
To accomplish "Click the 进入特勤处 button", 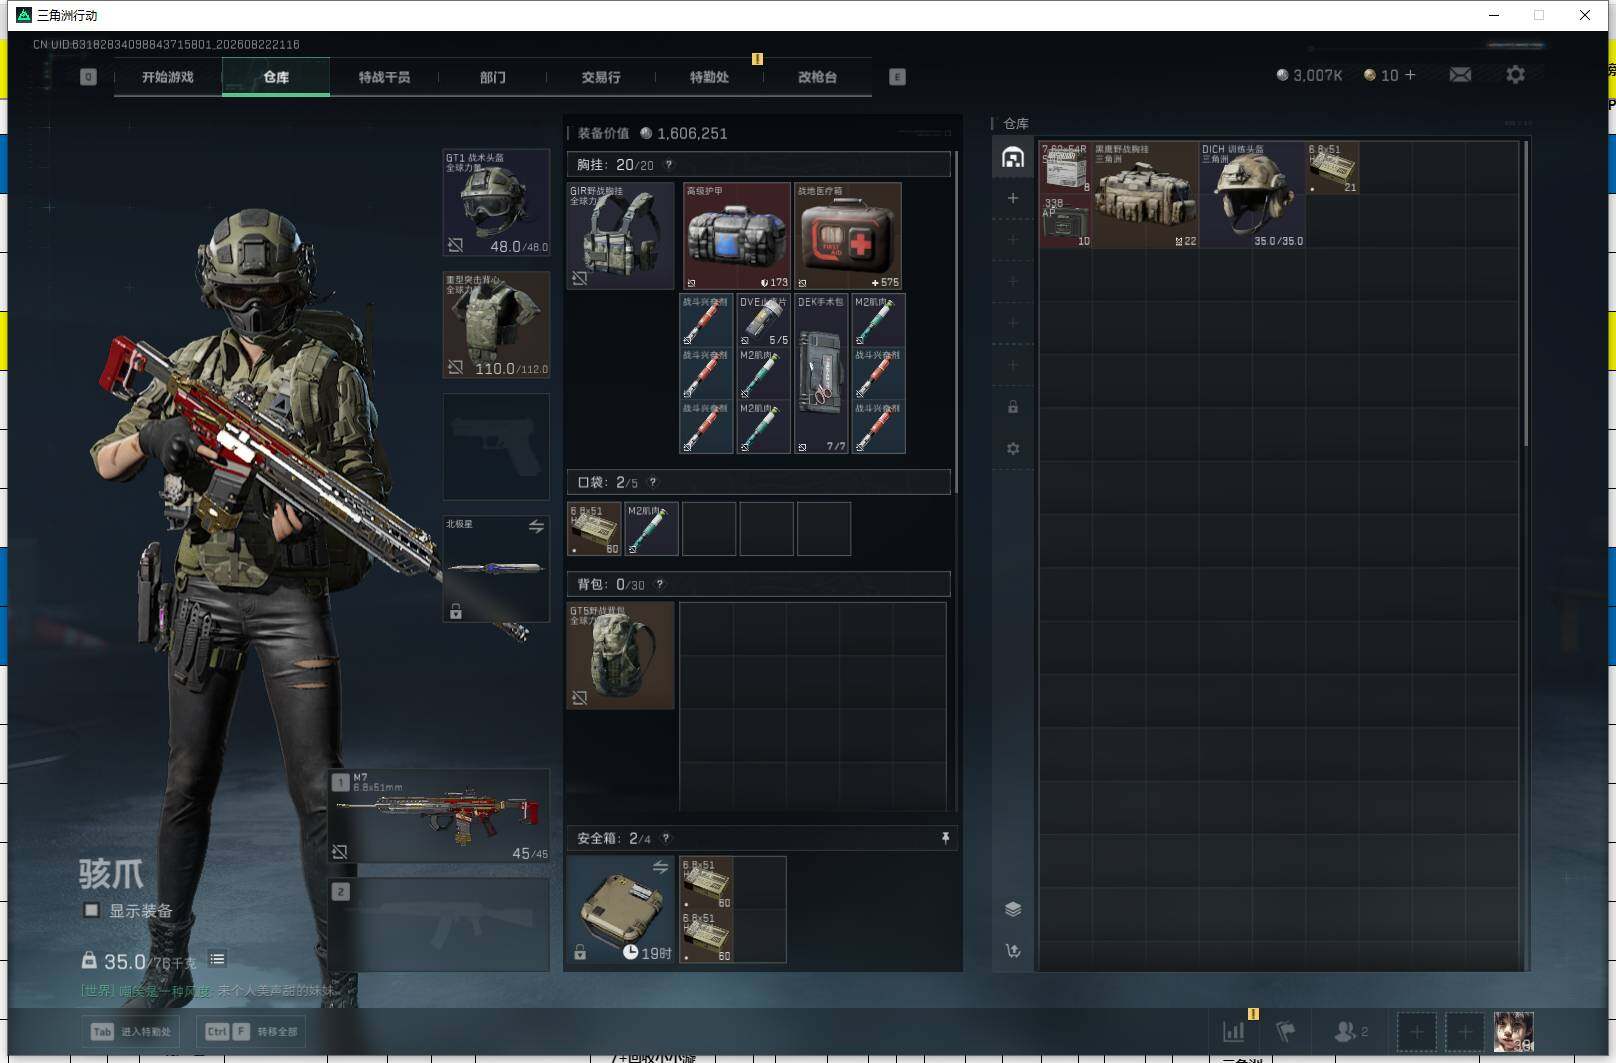I will (131, 1031).
